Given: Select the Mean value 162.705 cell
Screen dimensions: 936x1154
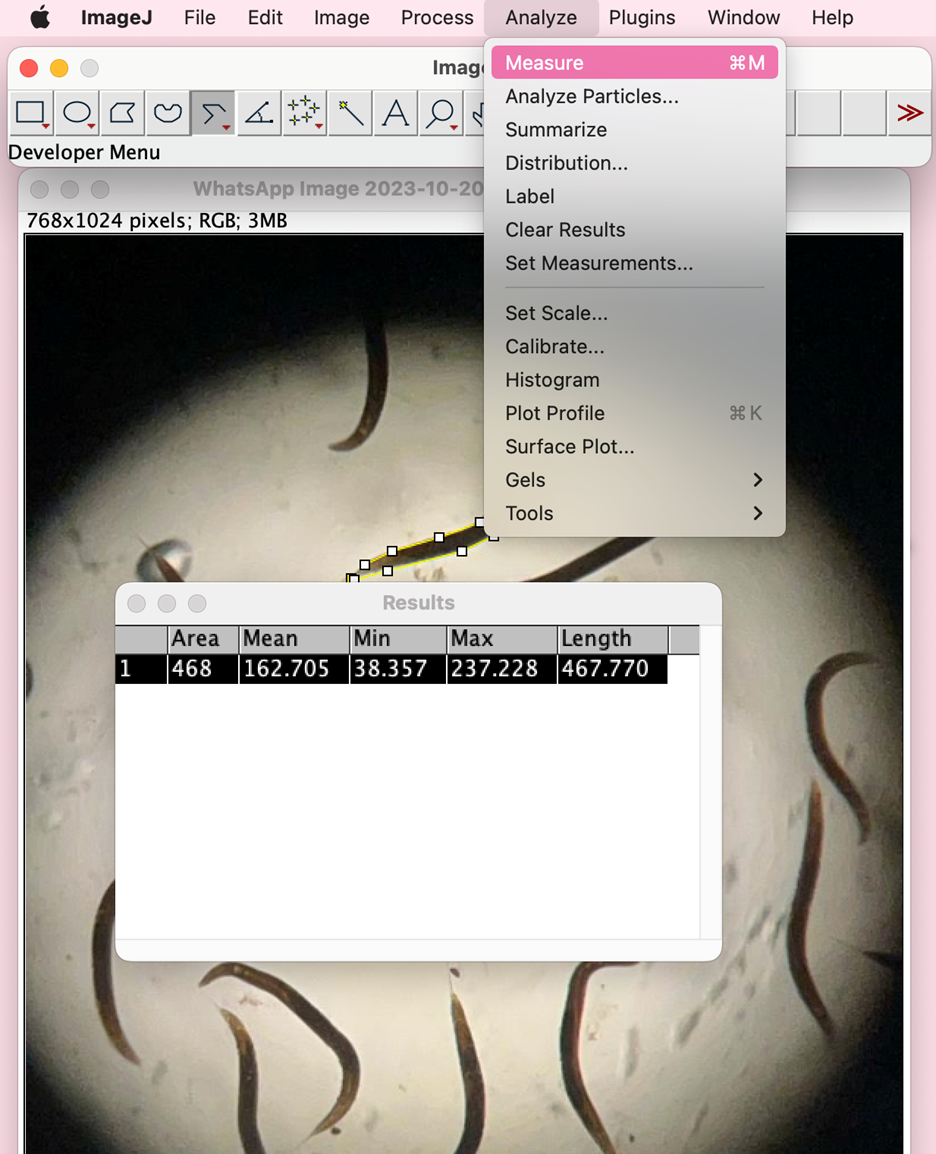Looking at the screenshot, I should pyautogui.click(x=294, y=668).
